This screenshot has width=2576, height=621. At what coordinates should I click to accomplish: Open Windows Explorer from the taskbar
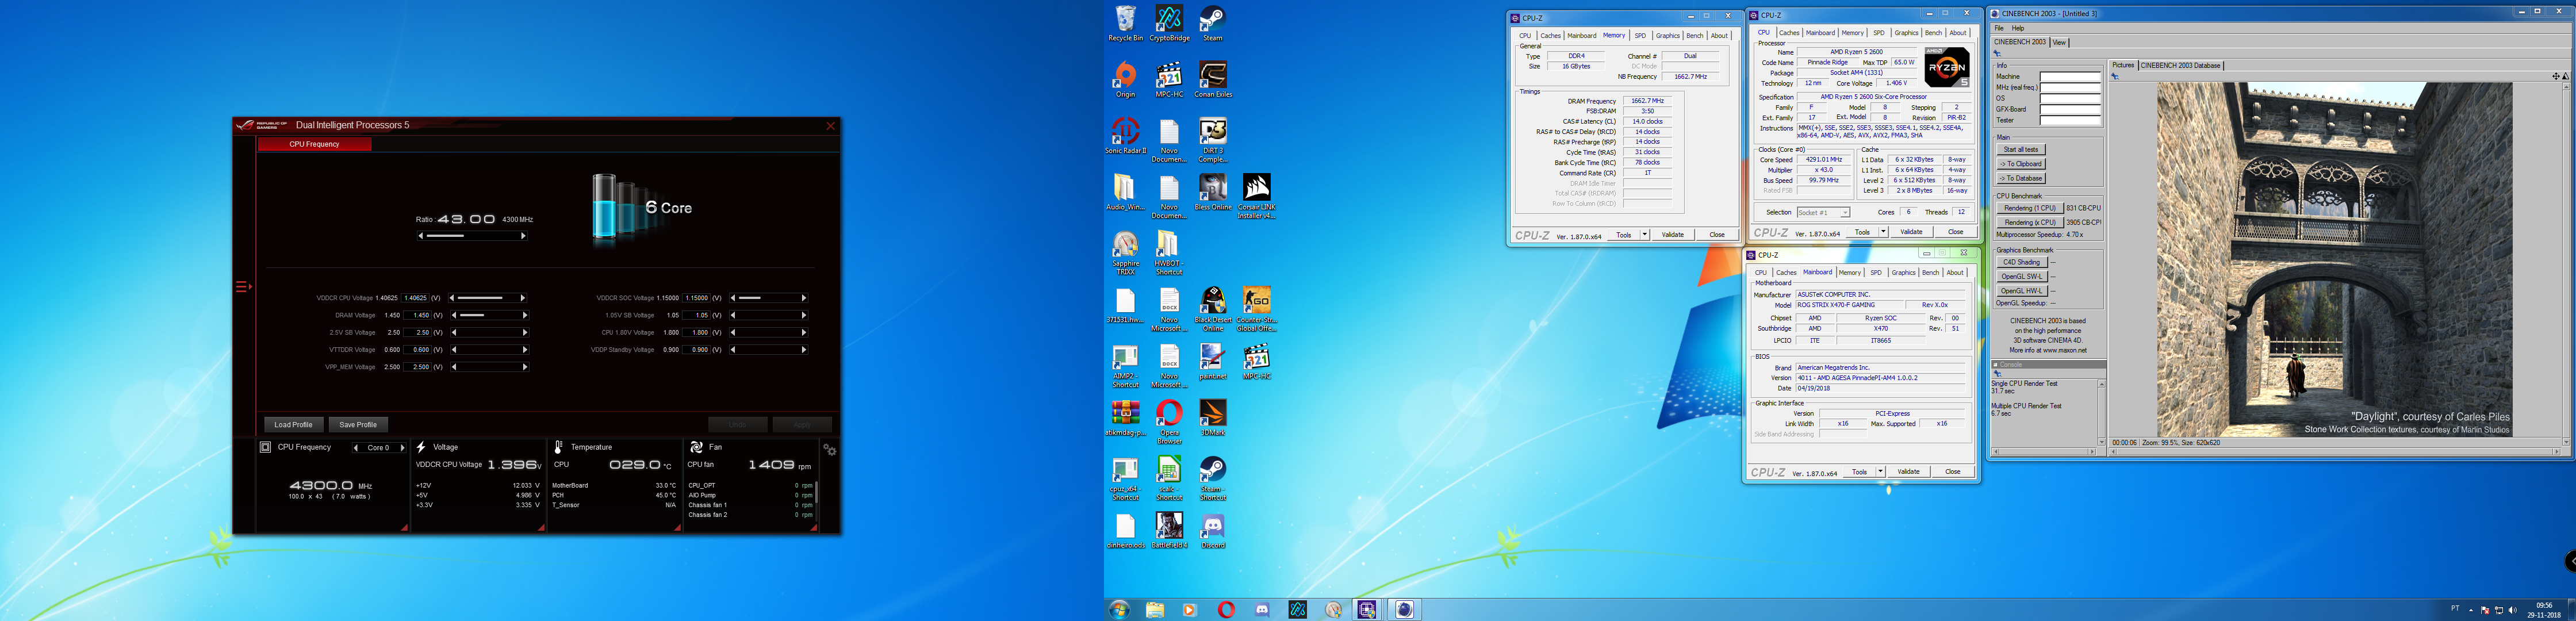pos(1155,609)
